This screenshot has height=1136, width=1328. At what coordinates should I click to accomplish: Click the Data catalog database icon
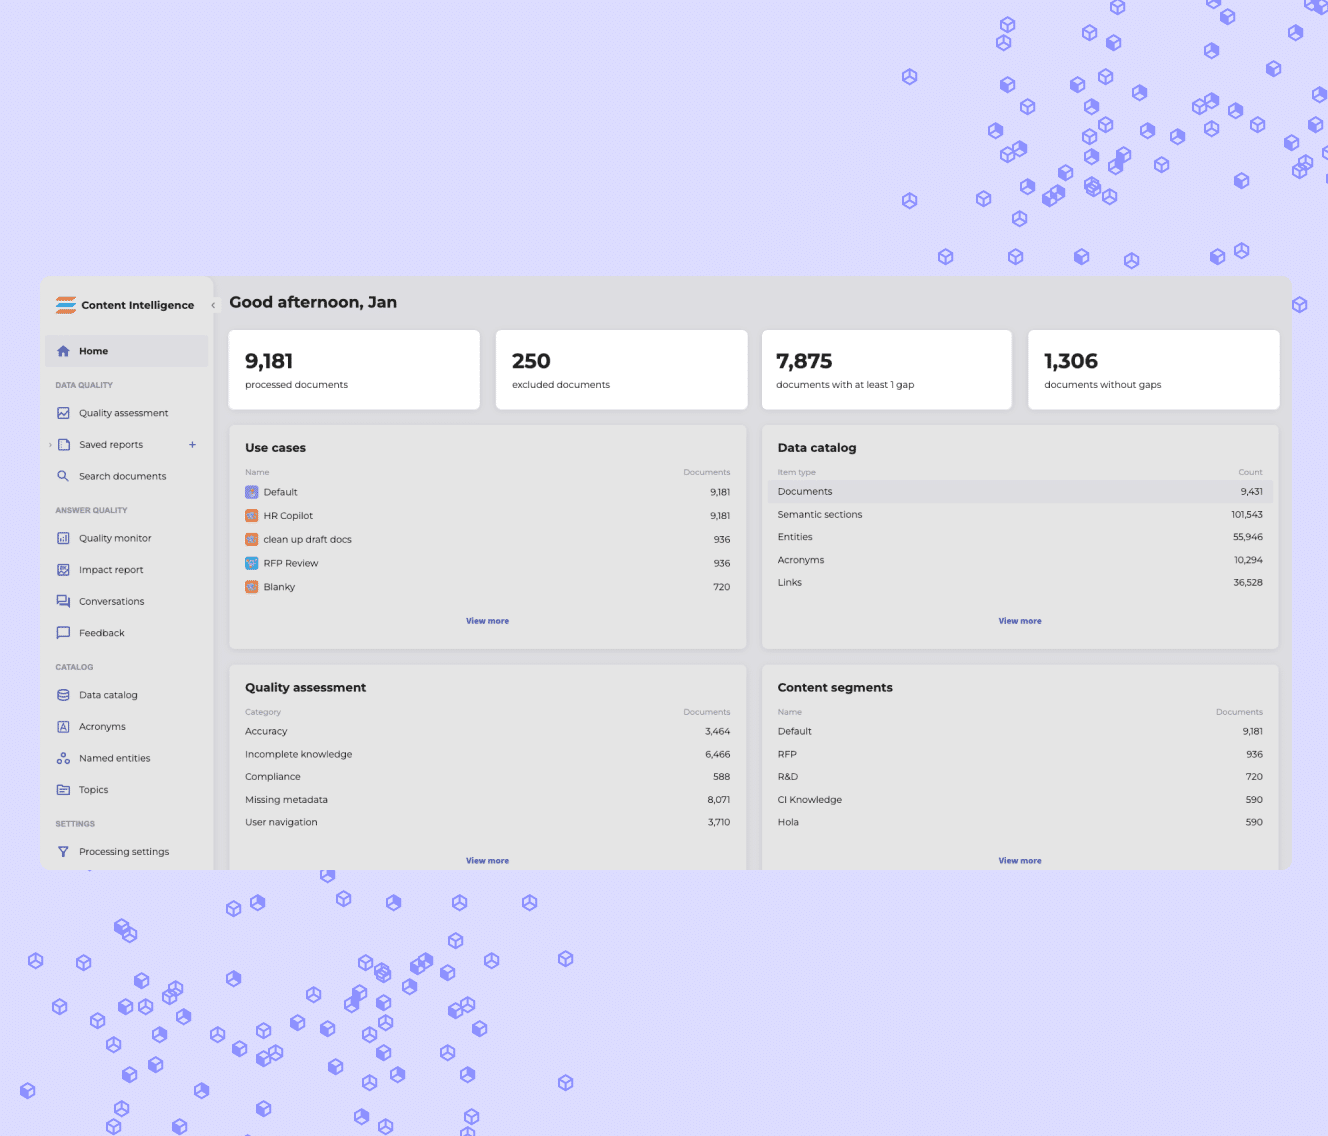point(63,695)
